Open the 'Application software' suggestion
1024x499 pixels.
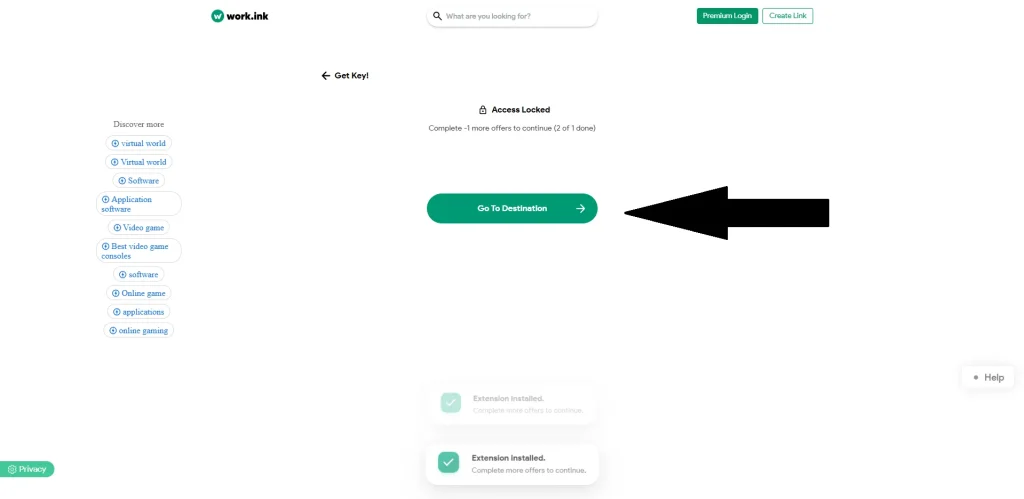pos(139,204)
